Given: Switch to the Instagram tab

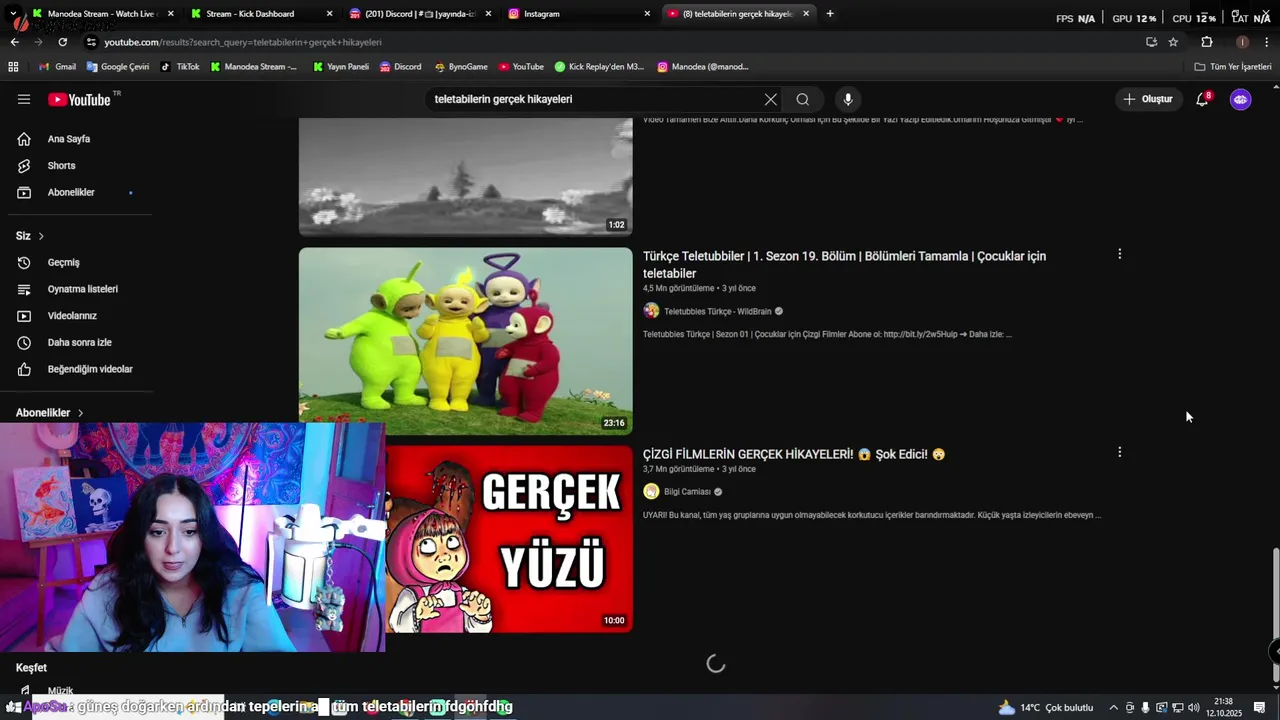Looking at the screenshot, I should 580,14.
